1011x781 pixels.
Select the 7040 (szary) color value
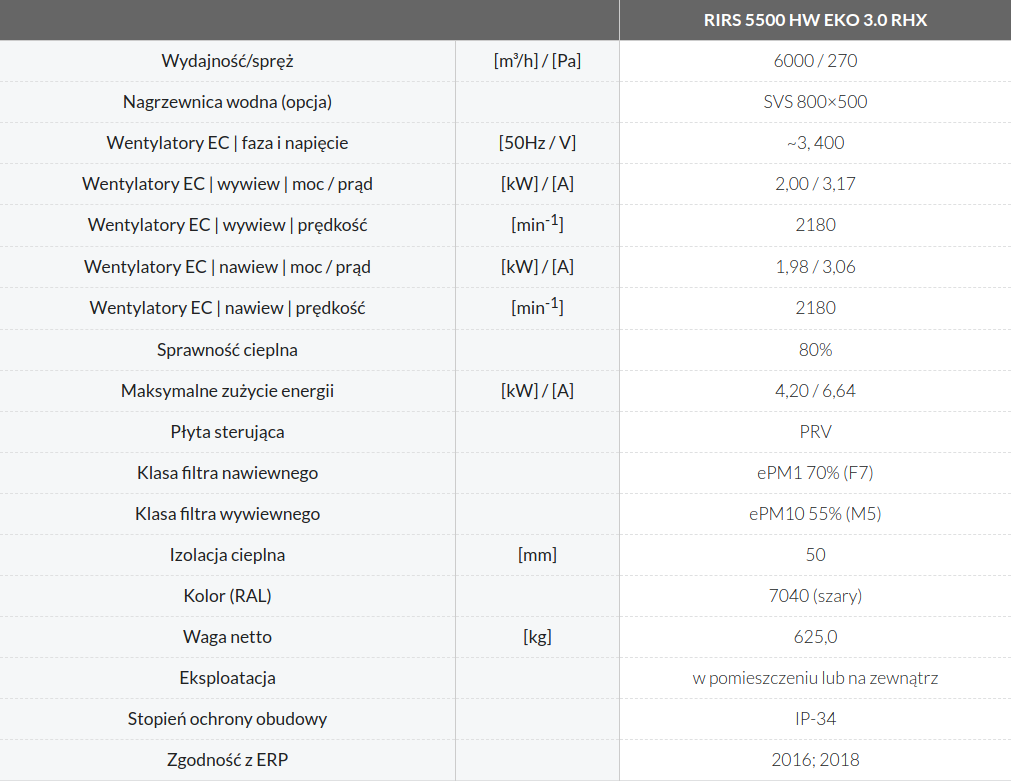[x=815, y=596]
